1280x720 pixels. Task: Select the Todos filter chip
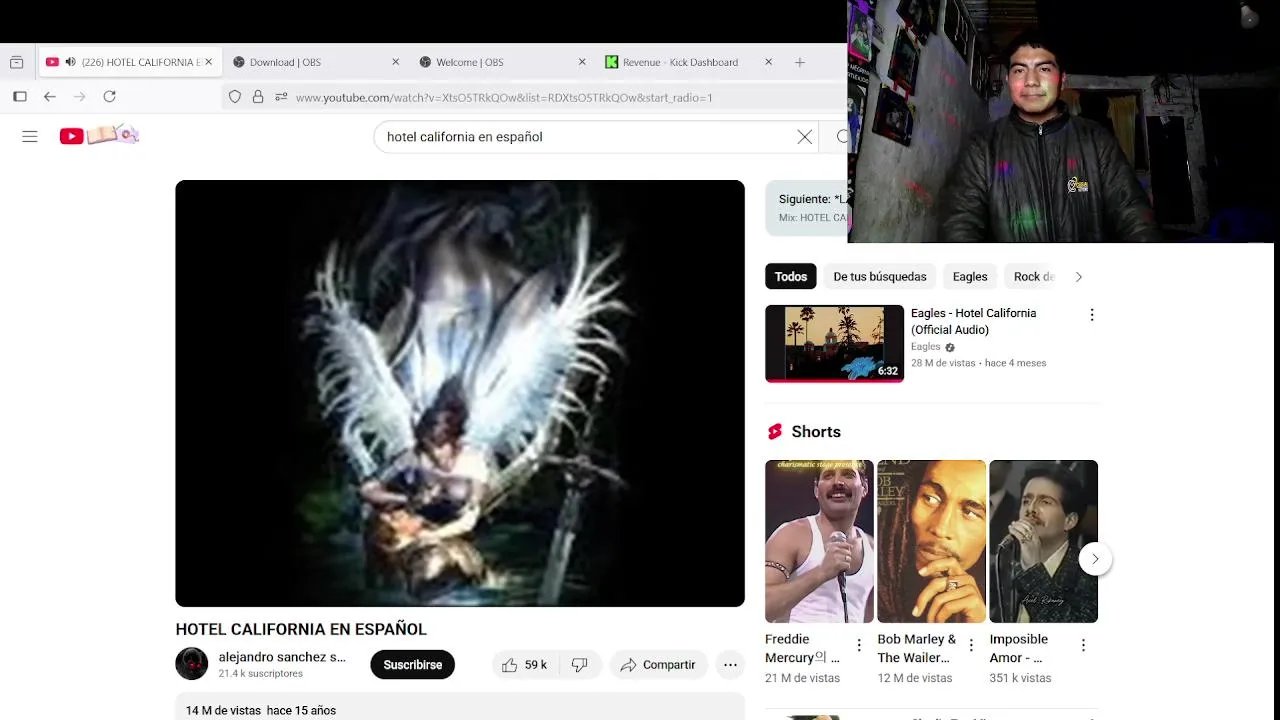point(791,277)
